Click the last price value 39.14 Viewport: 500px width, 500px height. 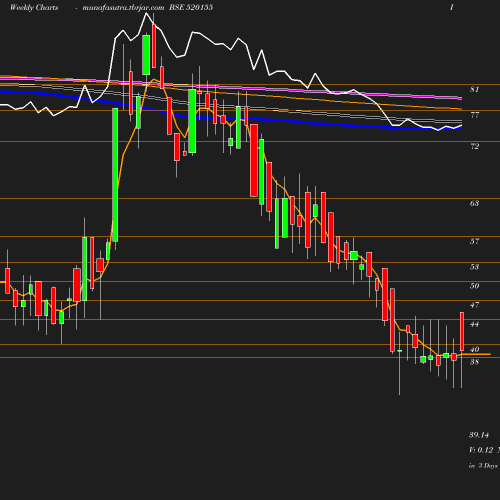coord(479,435)
